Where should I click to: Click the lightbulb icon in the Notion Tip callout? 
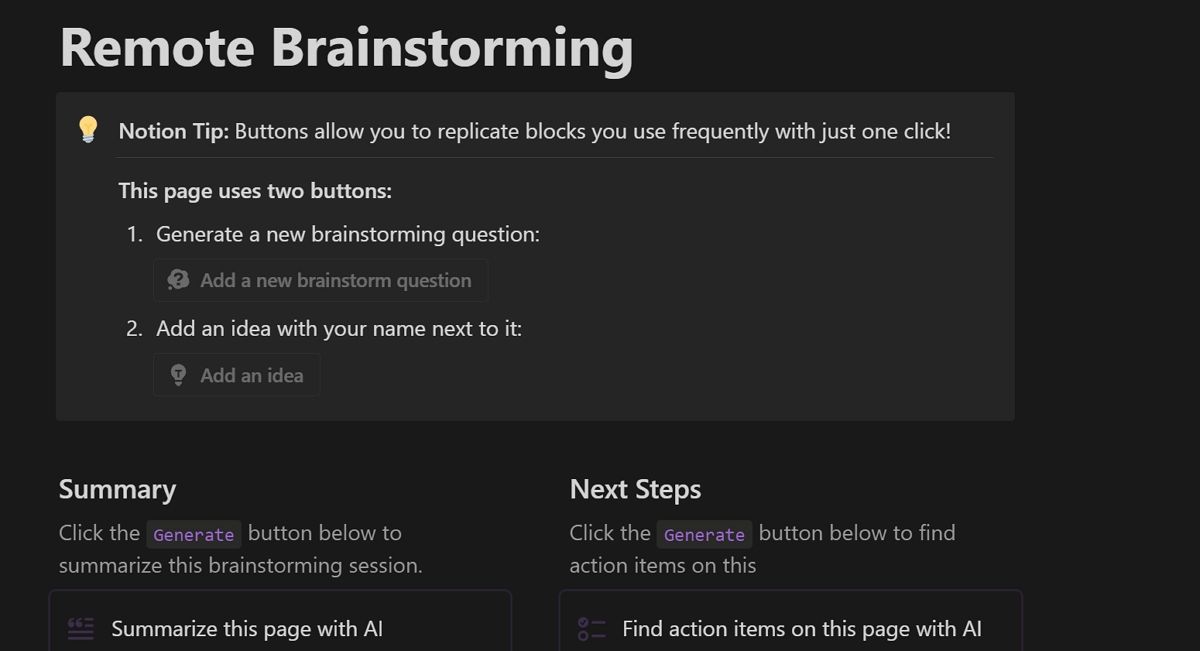(x=88, y=130)
